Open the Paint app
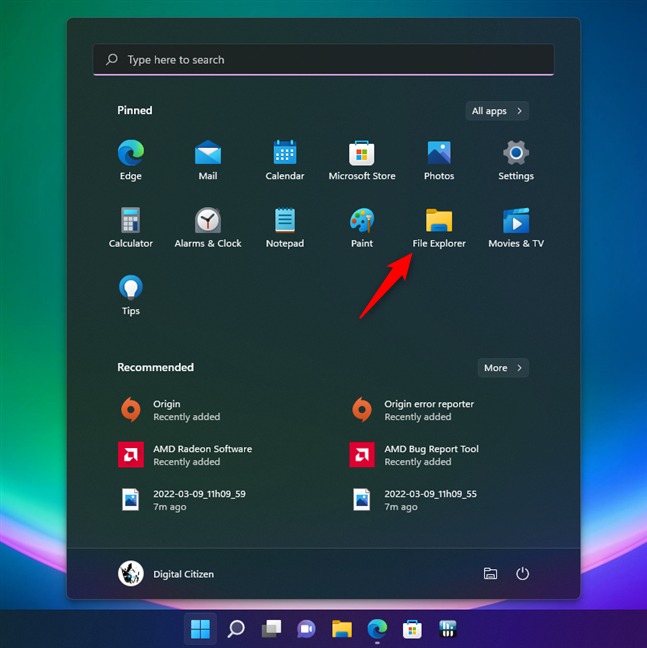This screenshot has height=648, width=647. (362, 228)
